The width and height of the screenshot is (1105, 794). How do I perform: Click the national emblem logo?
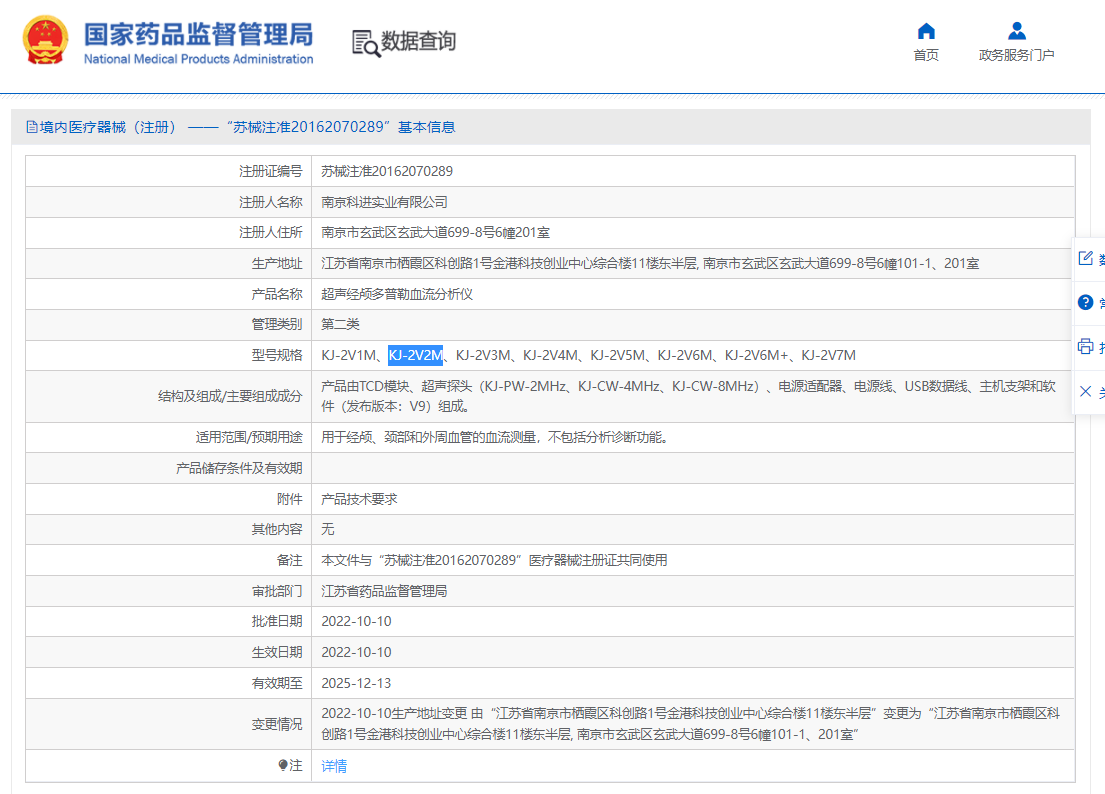46,40
